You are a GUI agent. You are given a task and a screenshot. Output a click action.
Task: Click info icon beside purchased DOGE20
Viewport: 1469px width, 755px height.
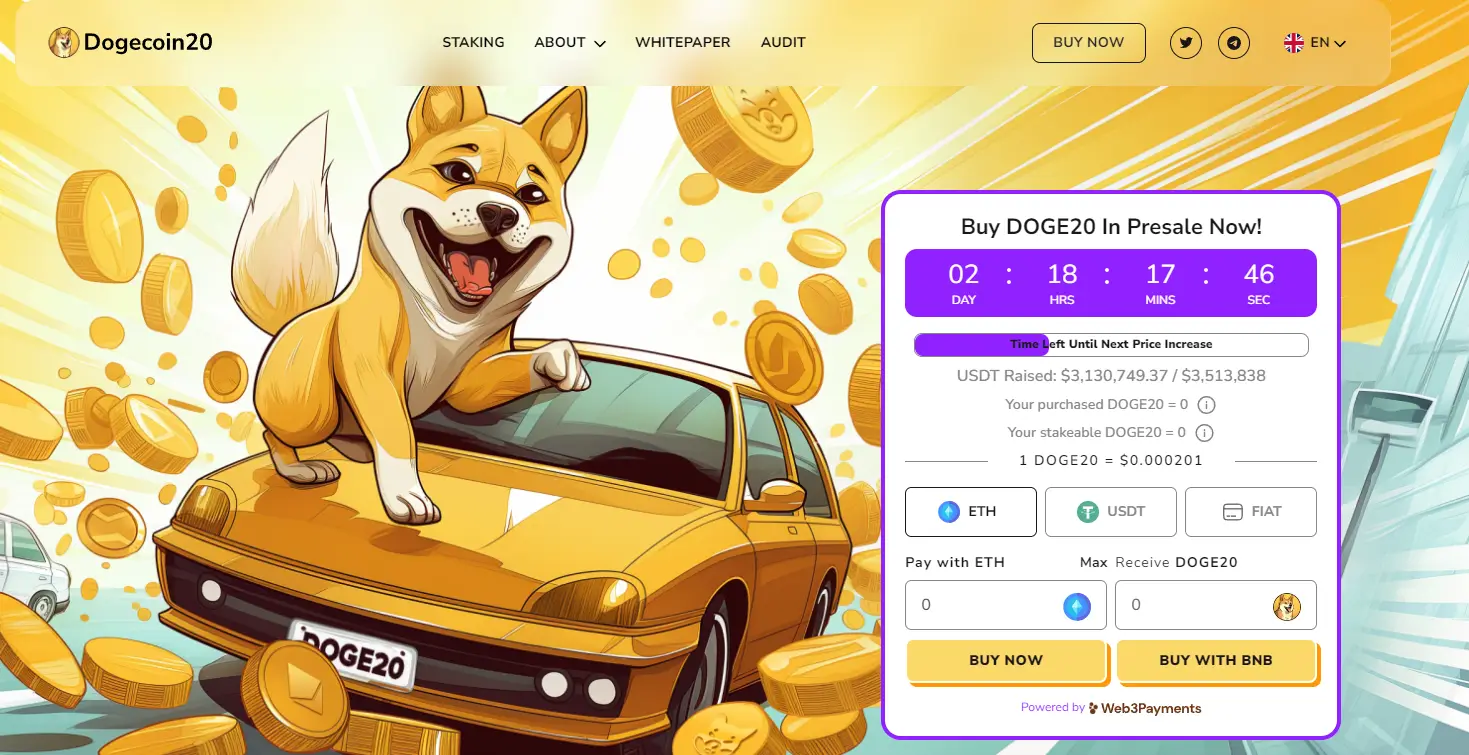[x=1206, y=405]
